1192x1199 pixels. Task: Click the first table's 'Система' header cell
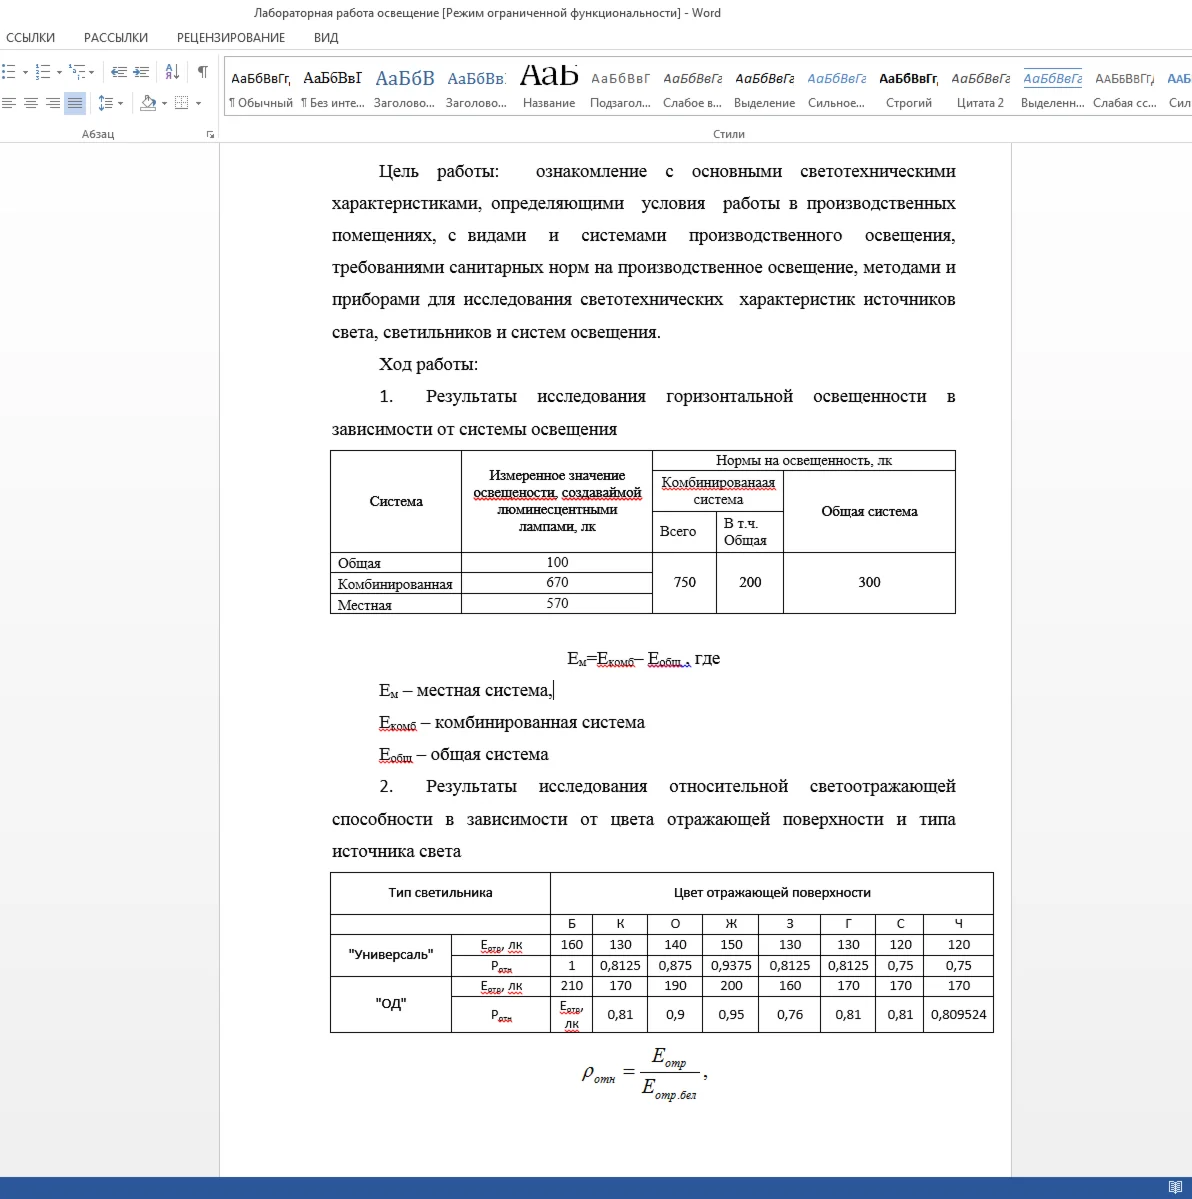pos(396,502)
